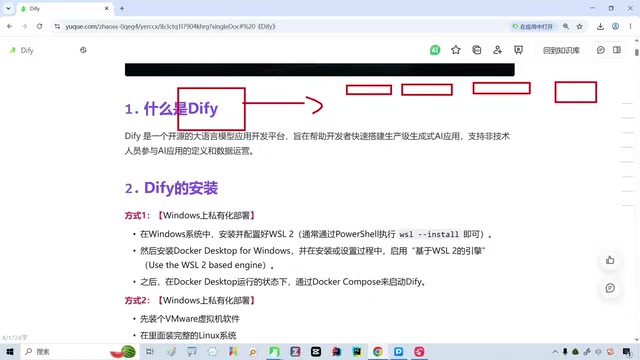Go forward in browser history
This screenshot has width=640, height=360.
pyautogui.click(x=24, y=27)
